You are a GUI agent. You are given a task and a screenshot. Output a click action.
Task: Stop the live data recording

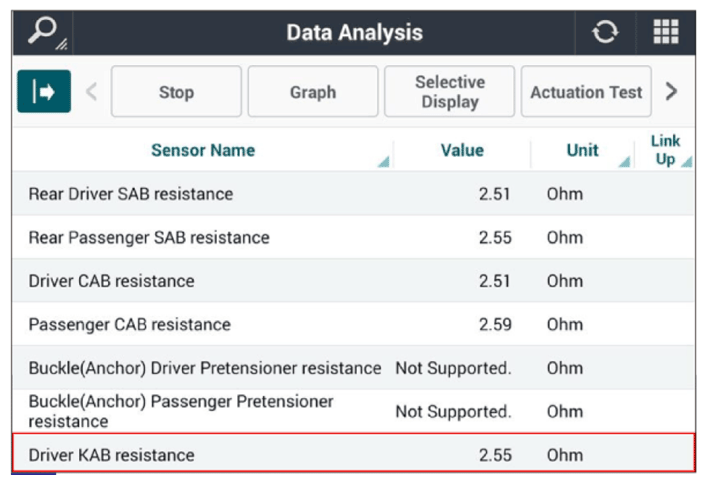tap(176, 92)
